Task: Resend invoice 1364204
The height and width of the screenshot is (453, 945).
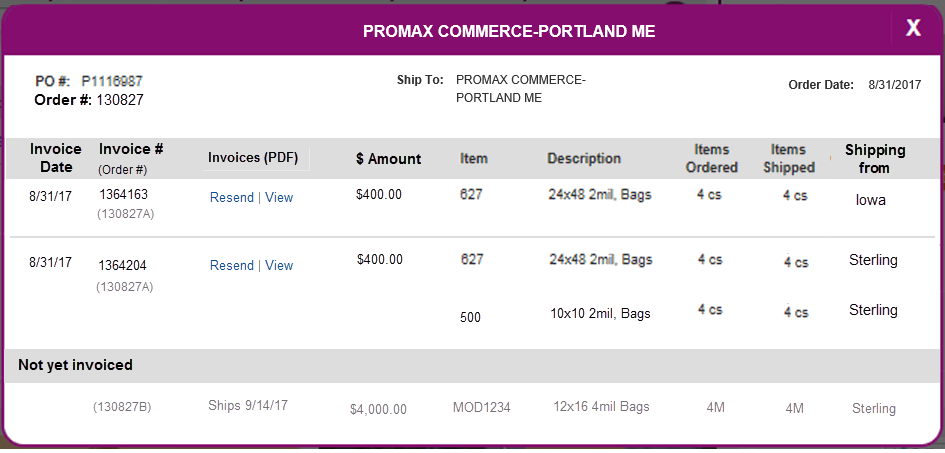Action: 231,266
